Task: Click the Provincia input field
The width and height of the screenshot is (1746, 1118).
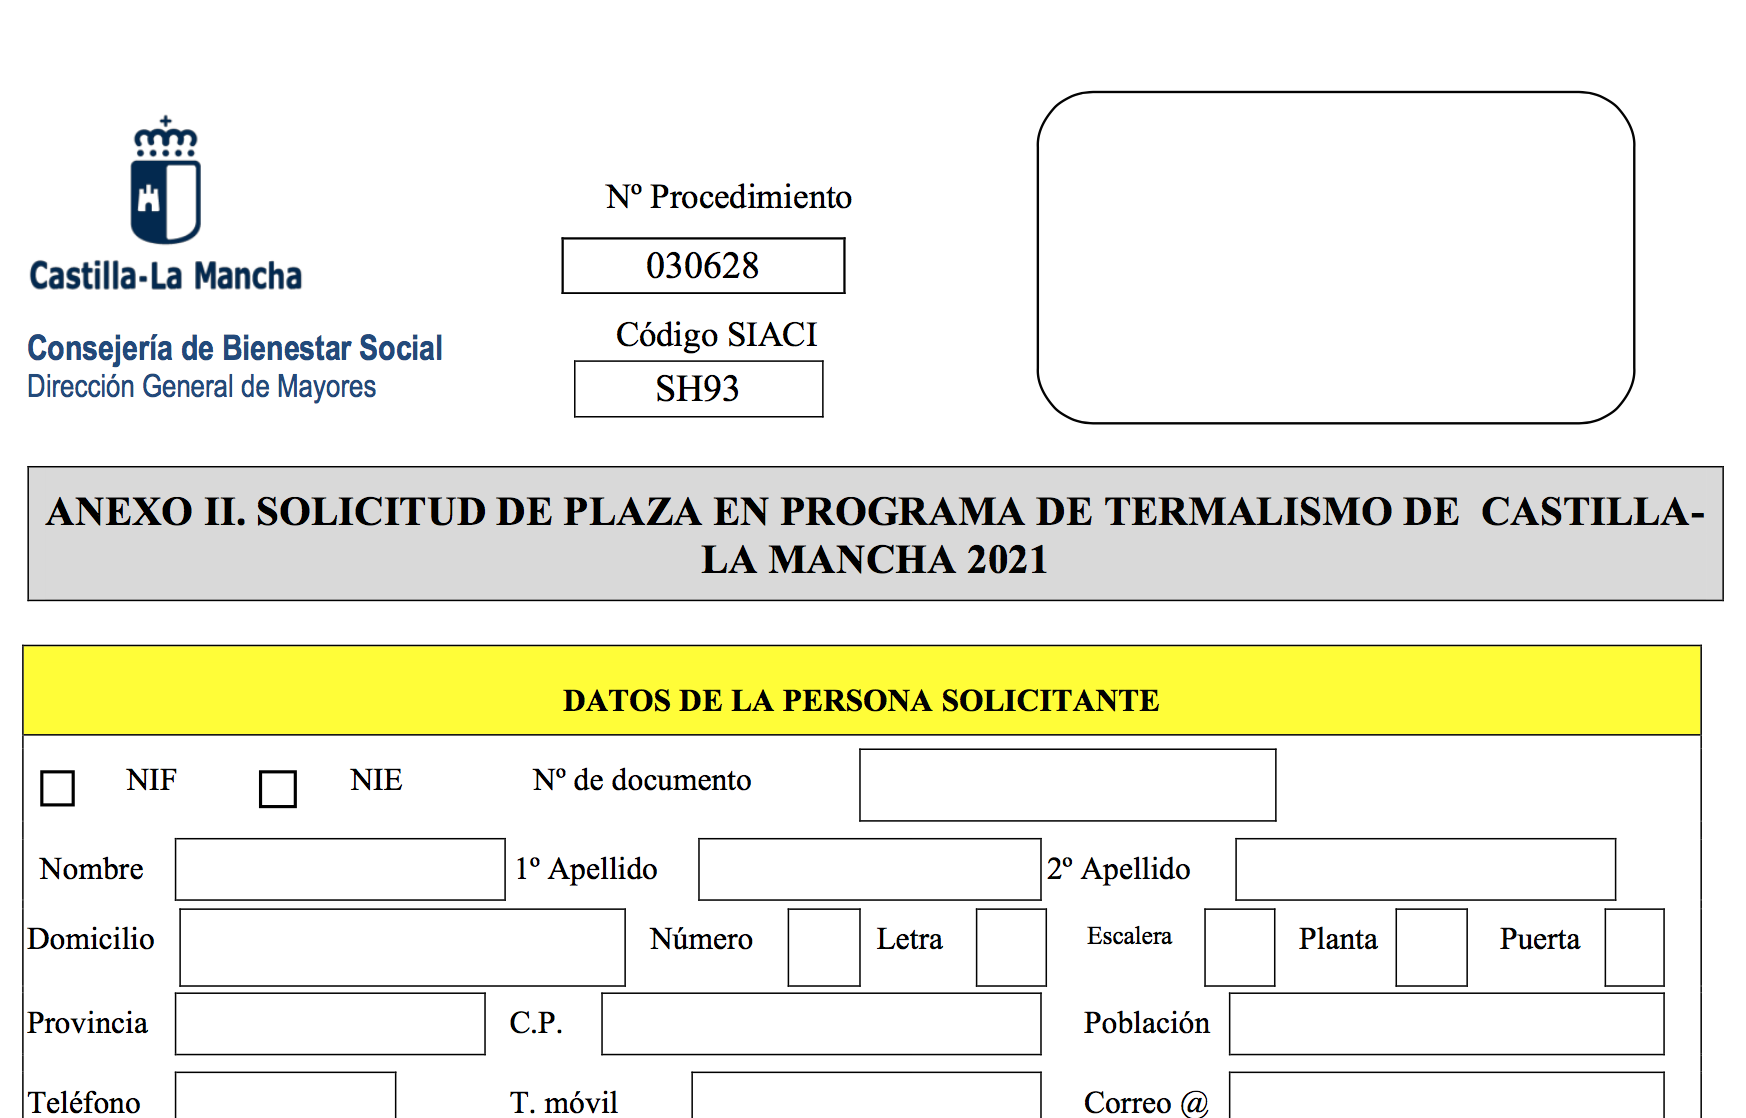Action: (x=330, y=1023)
